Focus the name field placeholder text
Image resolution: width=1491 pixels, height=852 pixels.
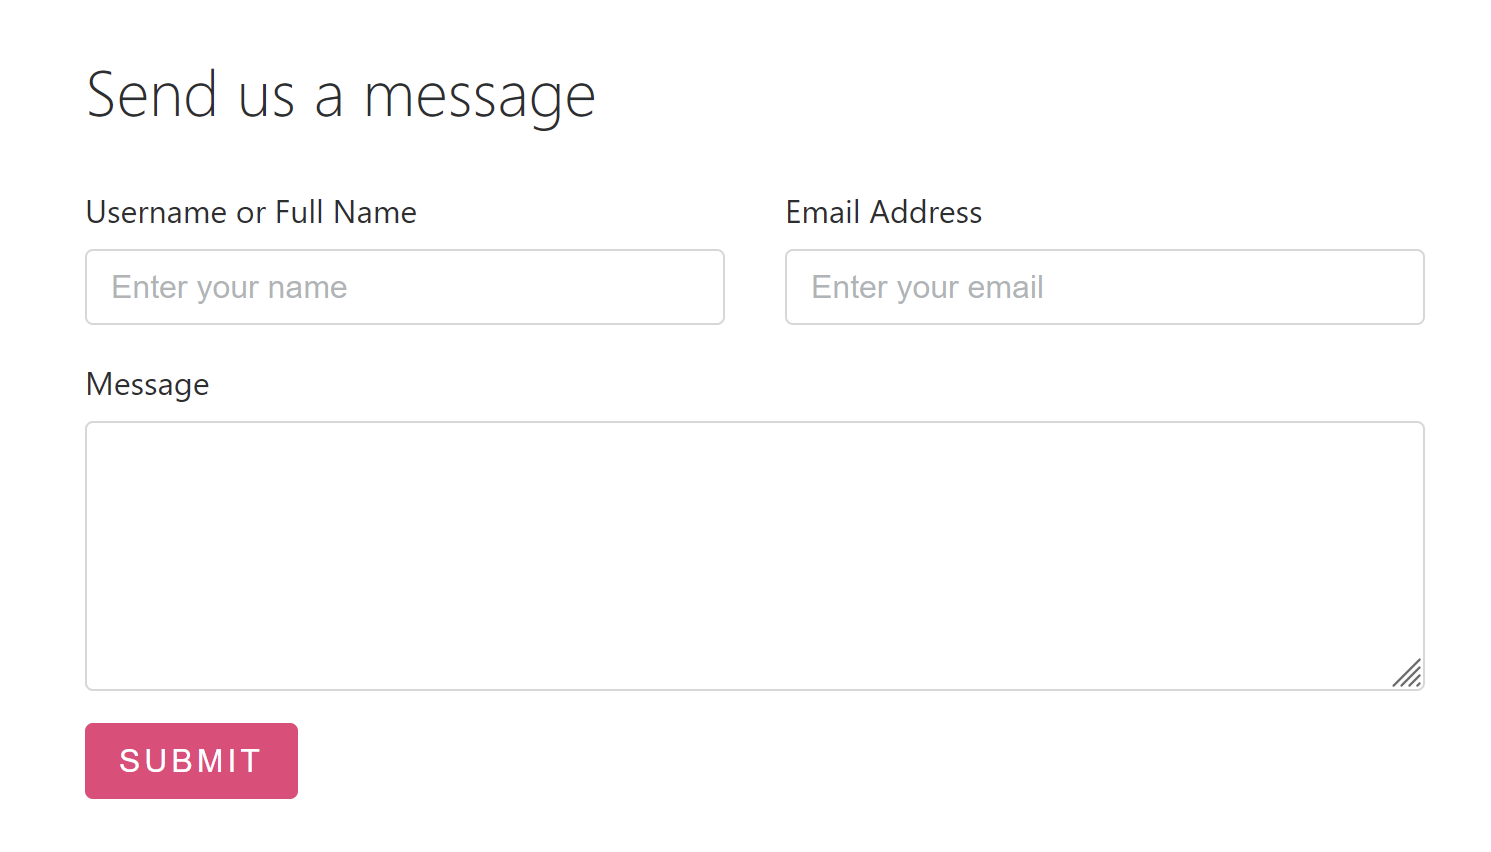(x=229, y=287)
